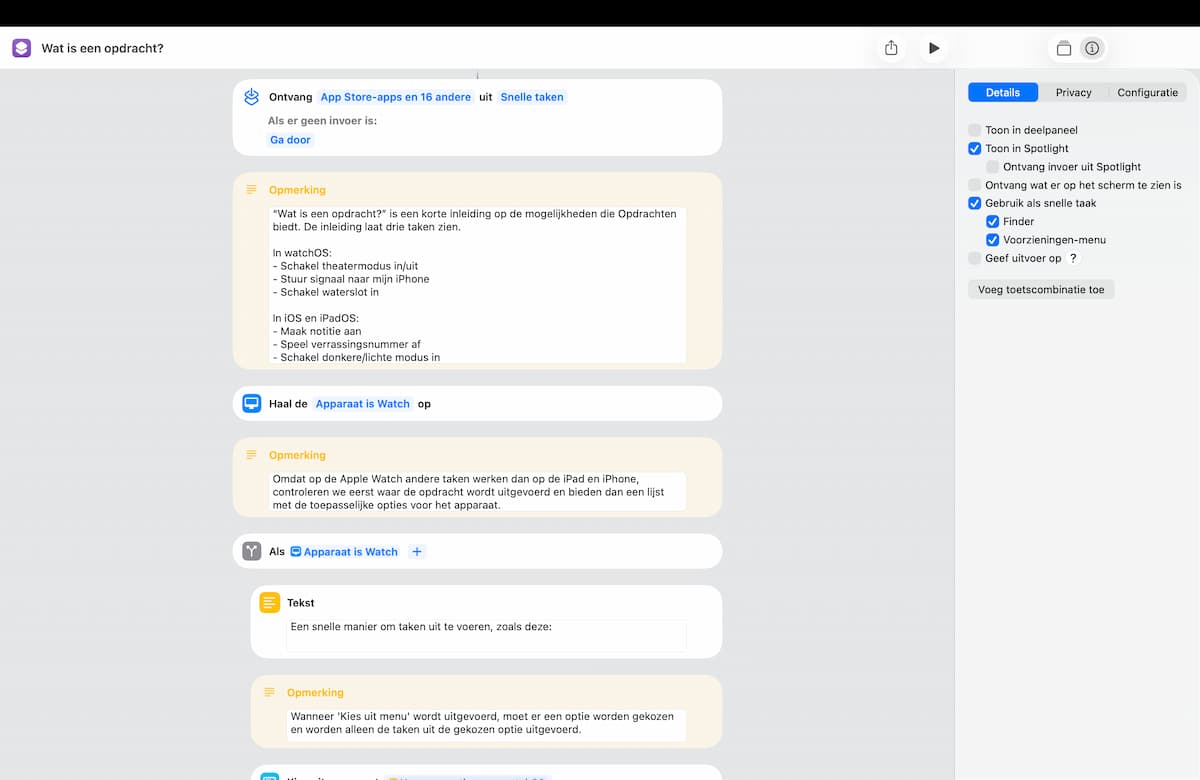Enable 'Geef uitvoer op' checkbox

(975, 258)
